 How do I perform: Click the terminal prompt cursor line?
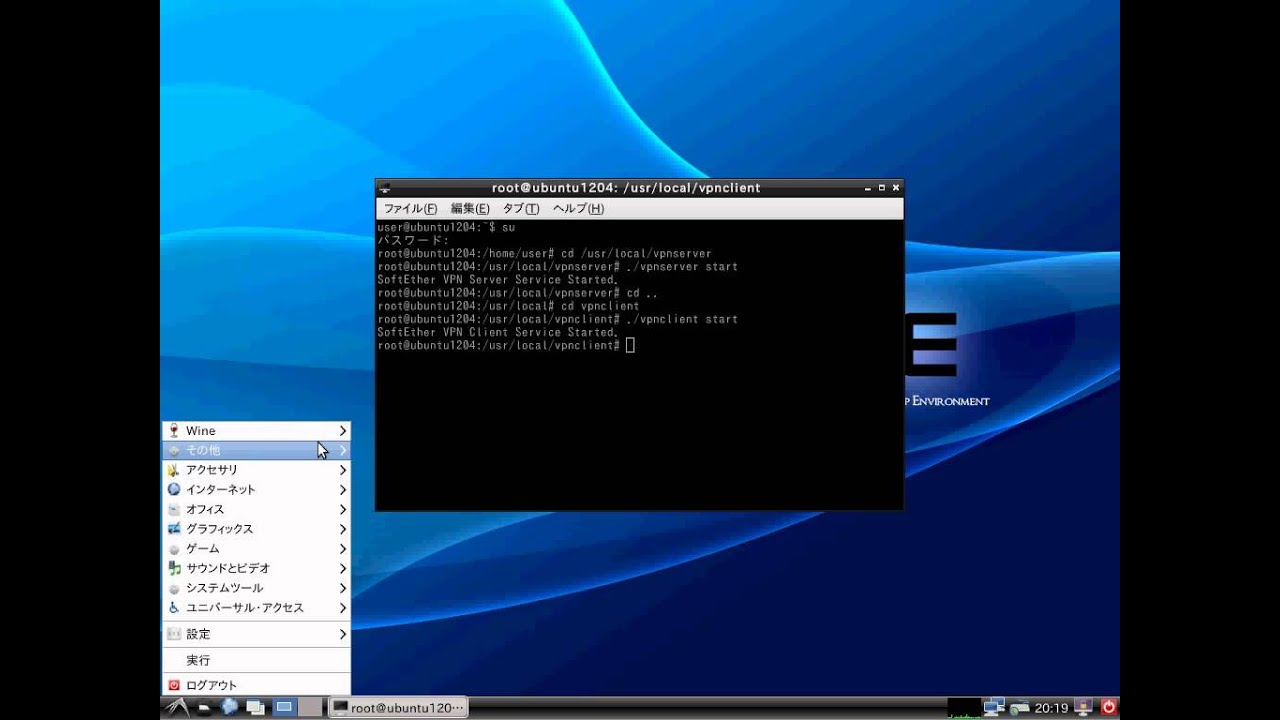(506, 345)
